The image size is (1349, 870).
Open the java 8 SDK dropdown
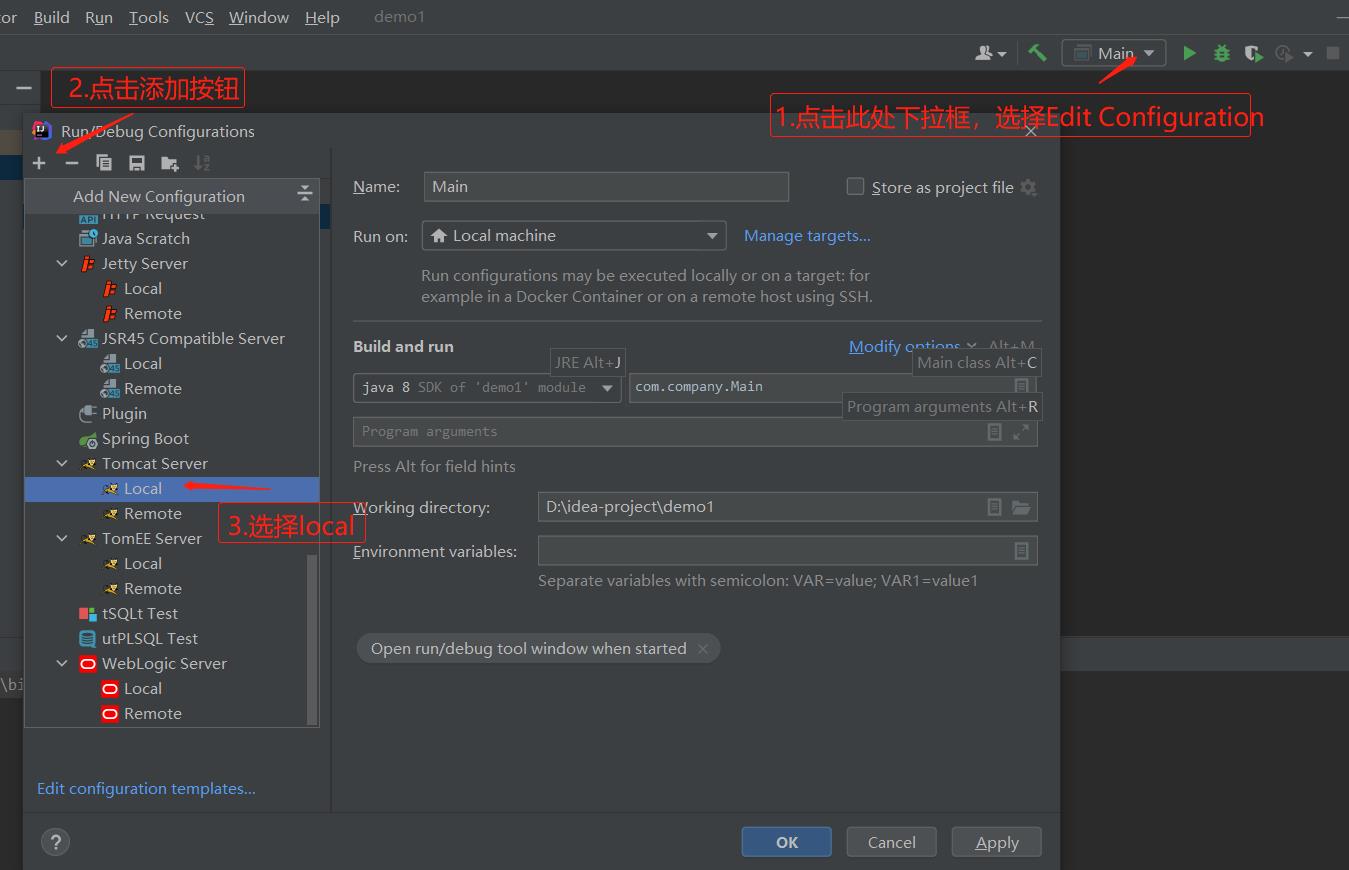point(487,387)
